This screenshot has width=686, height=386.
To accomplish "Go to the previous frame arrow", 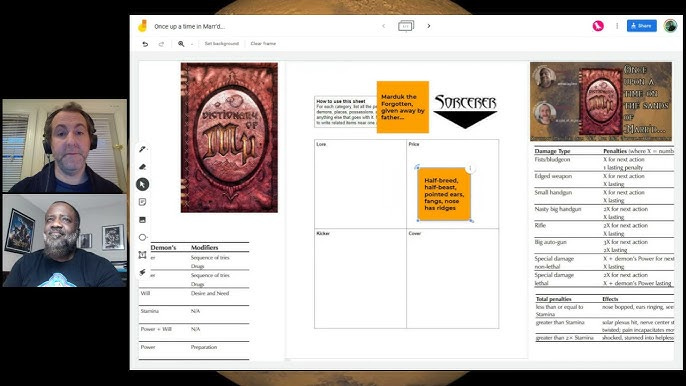I will click(384, 26).
